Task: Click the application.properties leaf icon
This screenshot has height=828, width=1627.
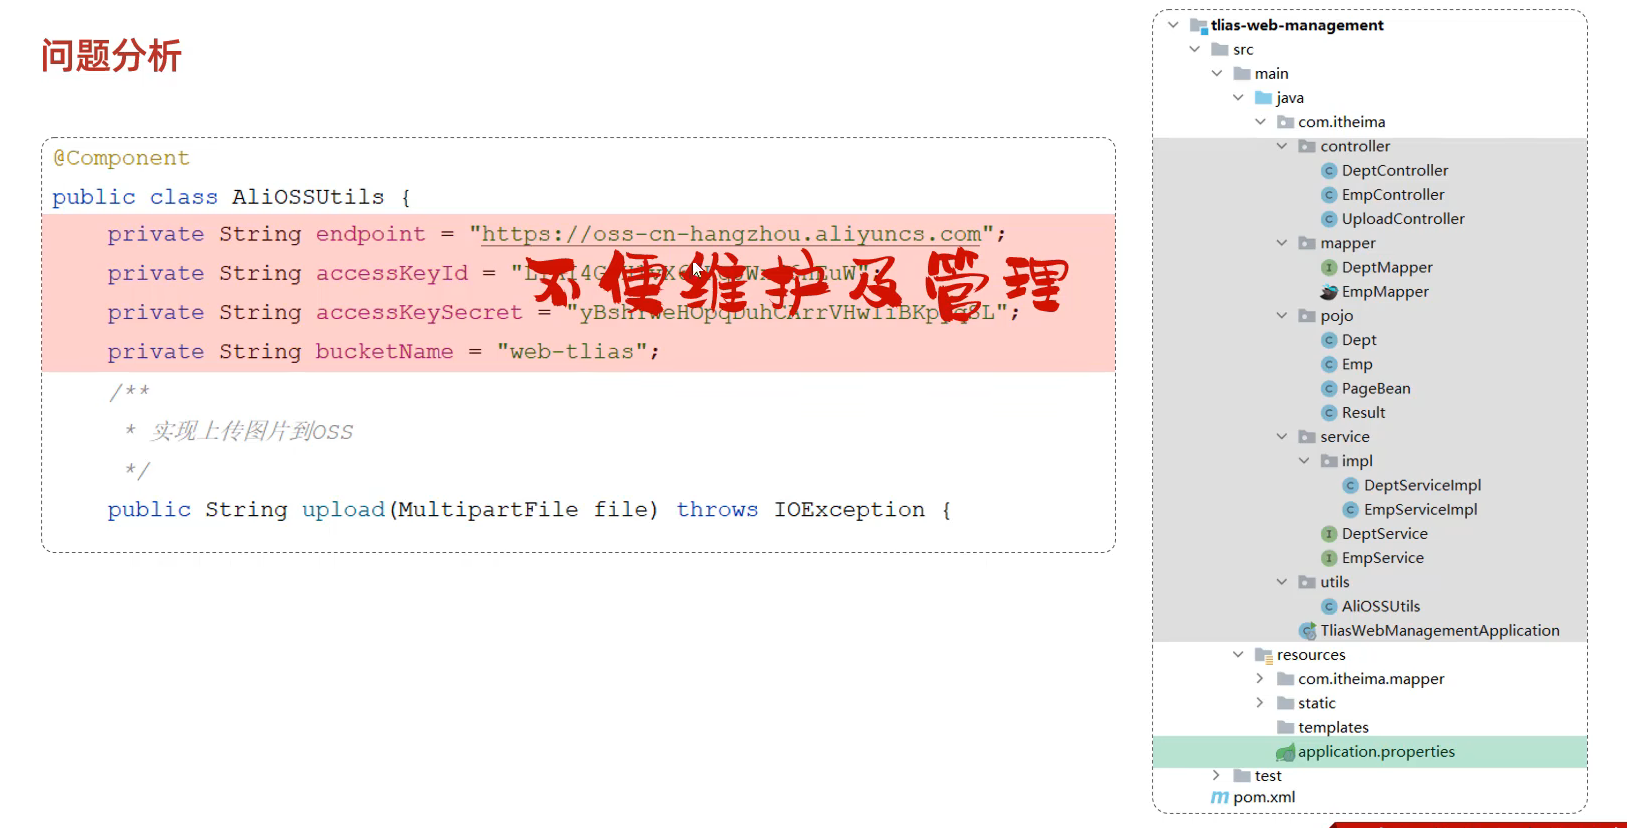Action: point(1285,752)
